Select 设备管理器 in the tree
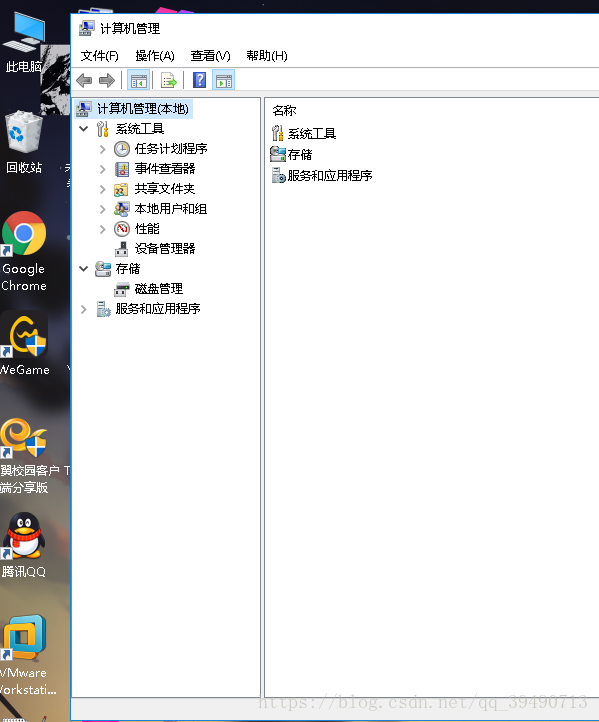The image size is (599, 722). coord(165,249)
